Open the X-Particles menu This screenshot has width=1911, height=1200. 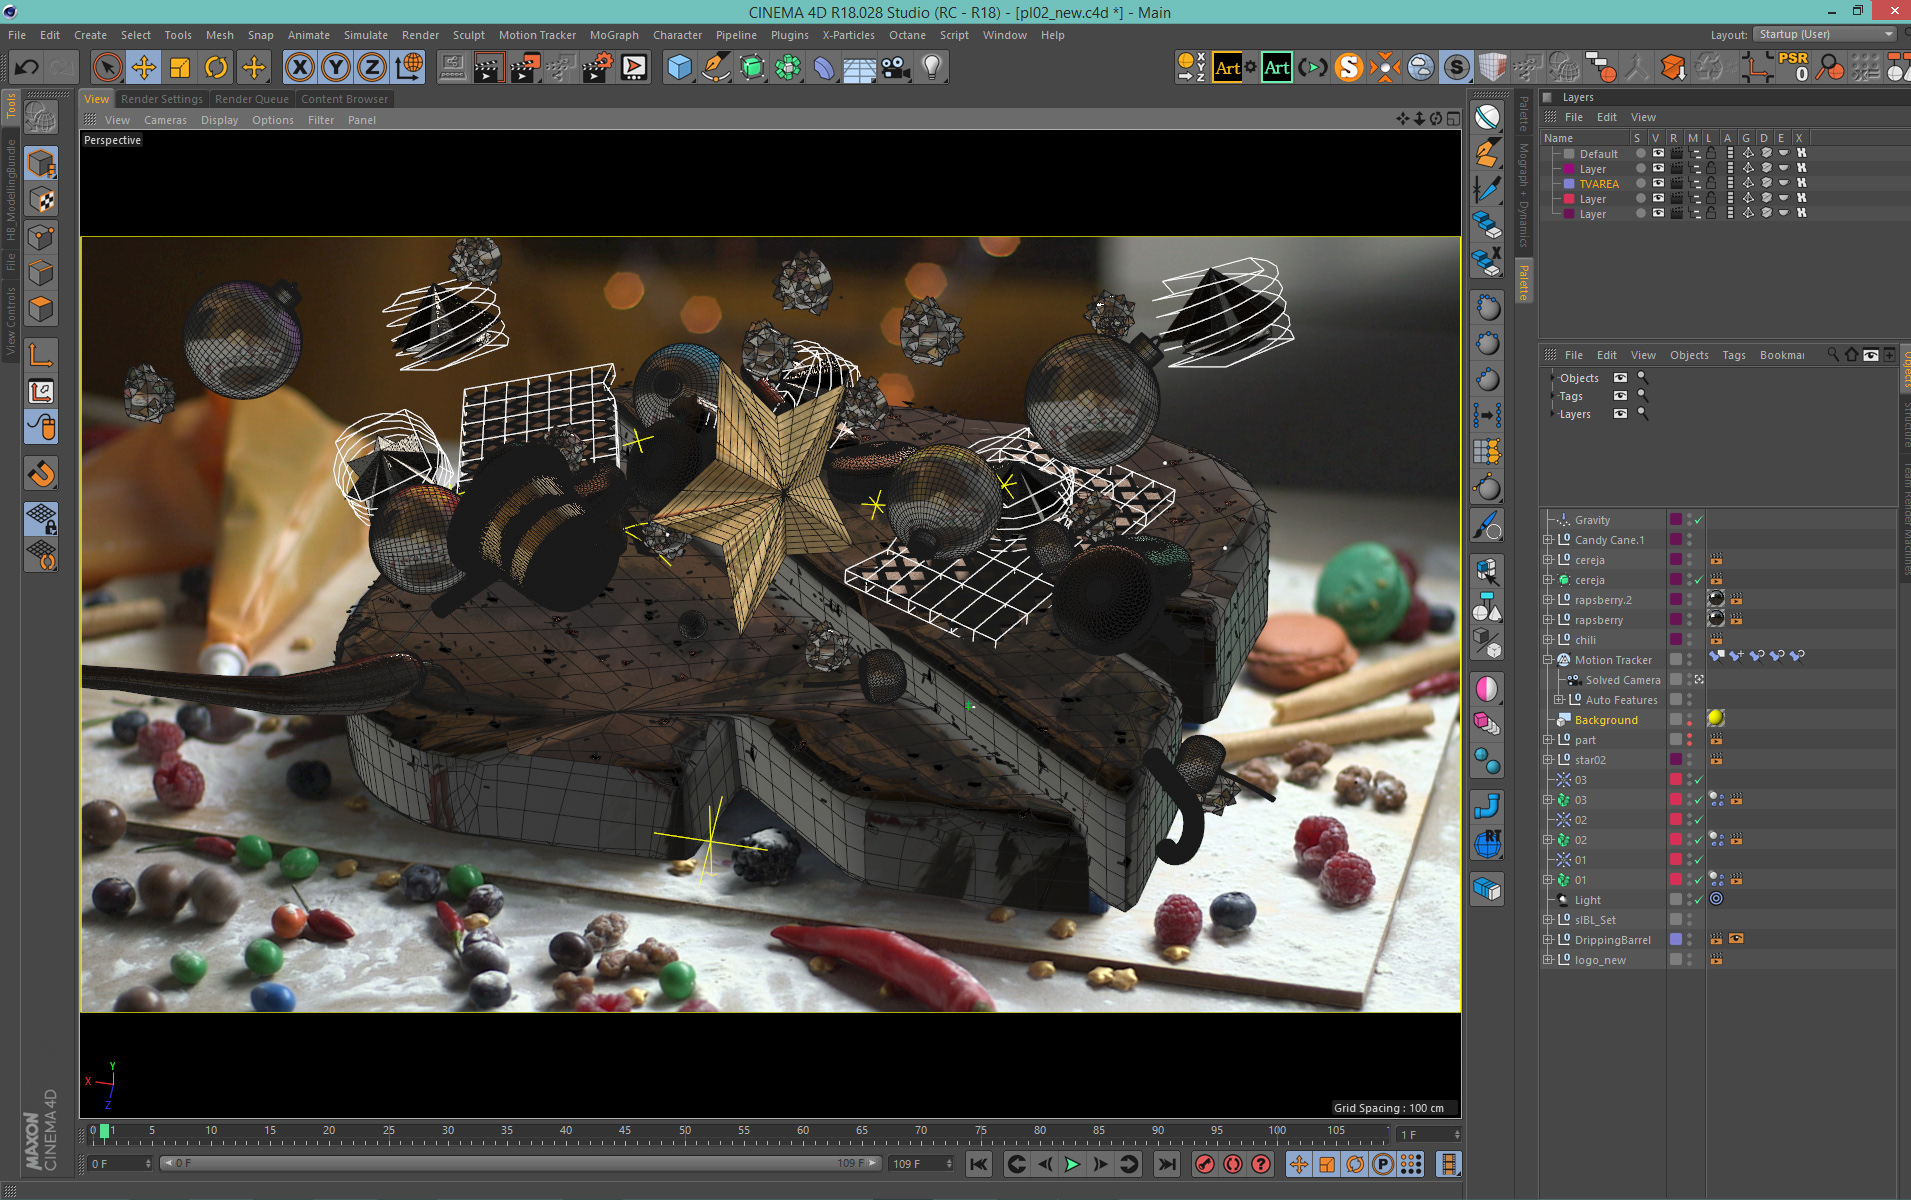click(x=848, y=35)
